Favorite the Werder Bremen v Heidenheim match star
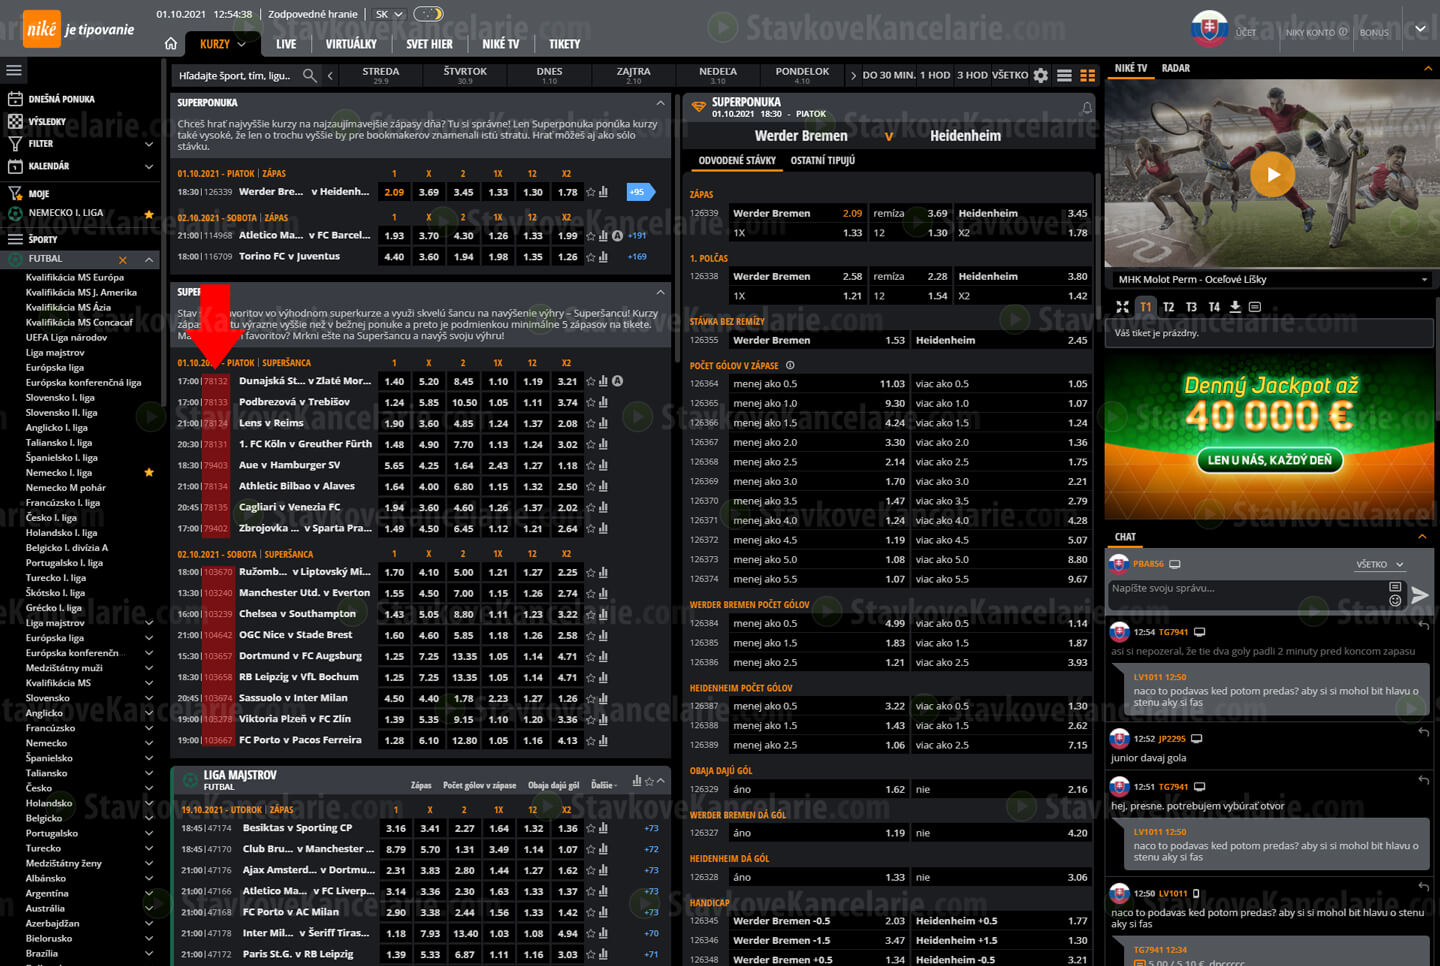The image size is (1440, 966). [x=591, y=192]
